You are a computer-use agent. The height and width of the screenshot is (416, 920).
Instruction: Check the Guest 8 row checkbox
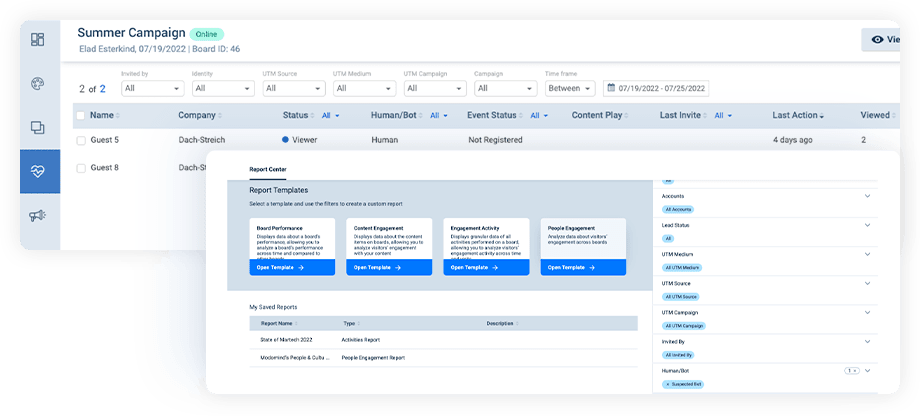click(81, 168)
